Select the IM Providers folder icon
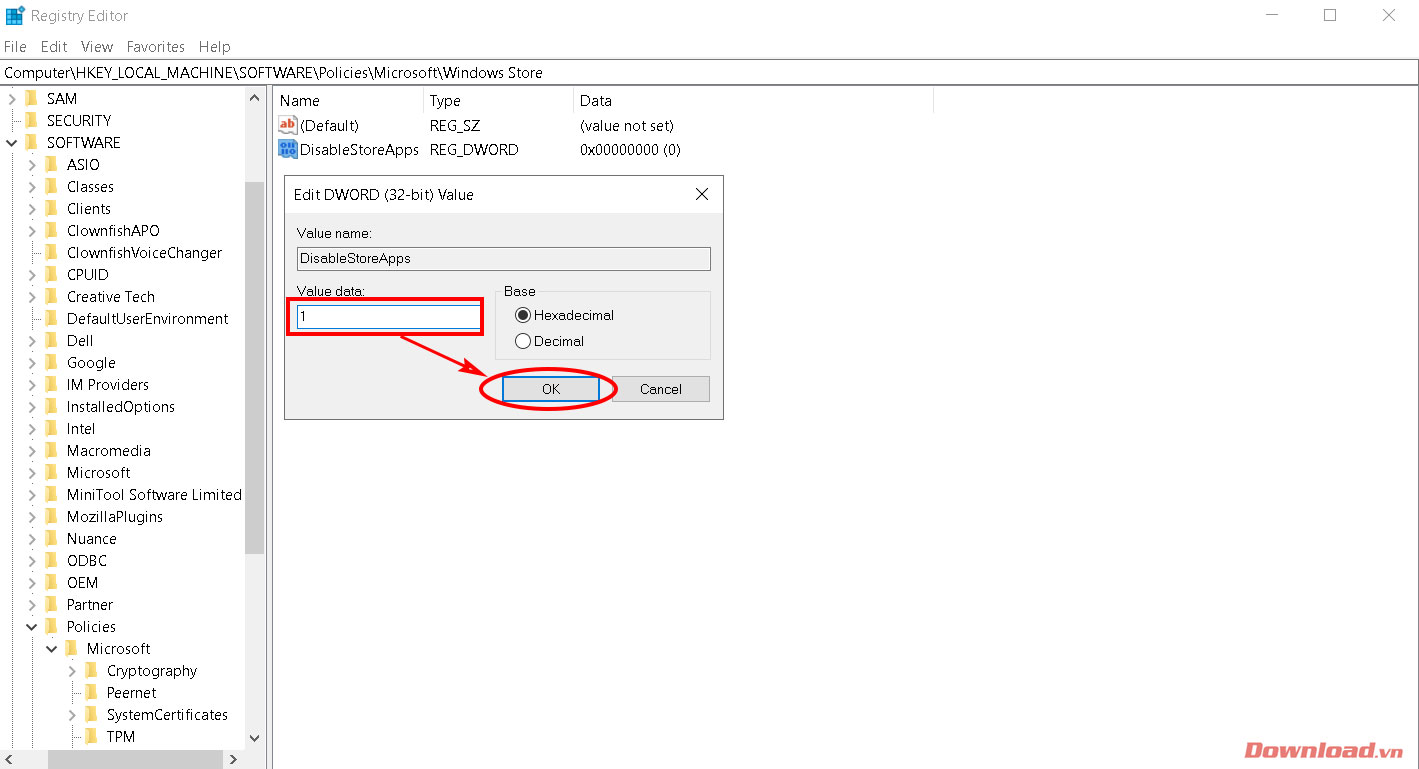1419x769 pixels. pos(51,385)
